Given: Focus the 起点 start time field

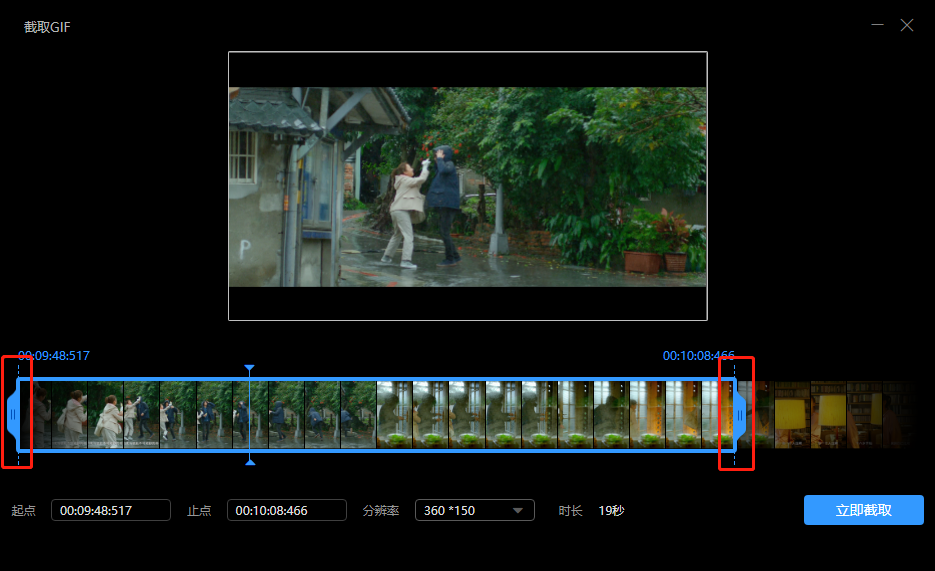Looking at the screenshot, I should coord(111,510).
